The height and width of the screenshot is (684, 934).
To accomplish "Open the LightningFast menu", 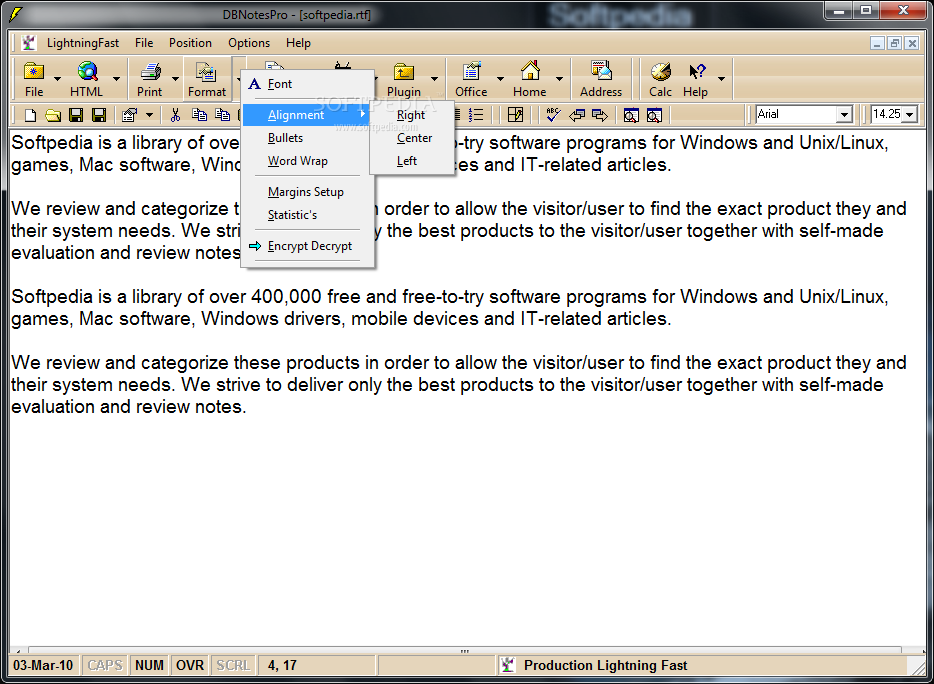I will pos(83,43).
